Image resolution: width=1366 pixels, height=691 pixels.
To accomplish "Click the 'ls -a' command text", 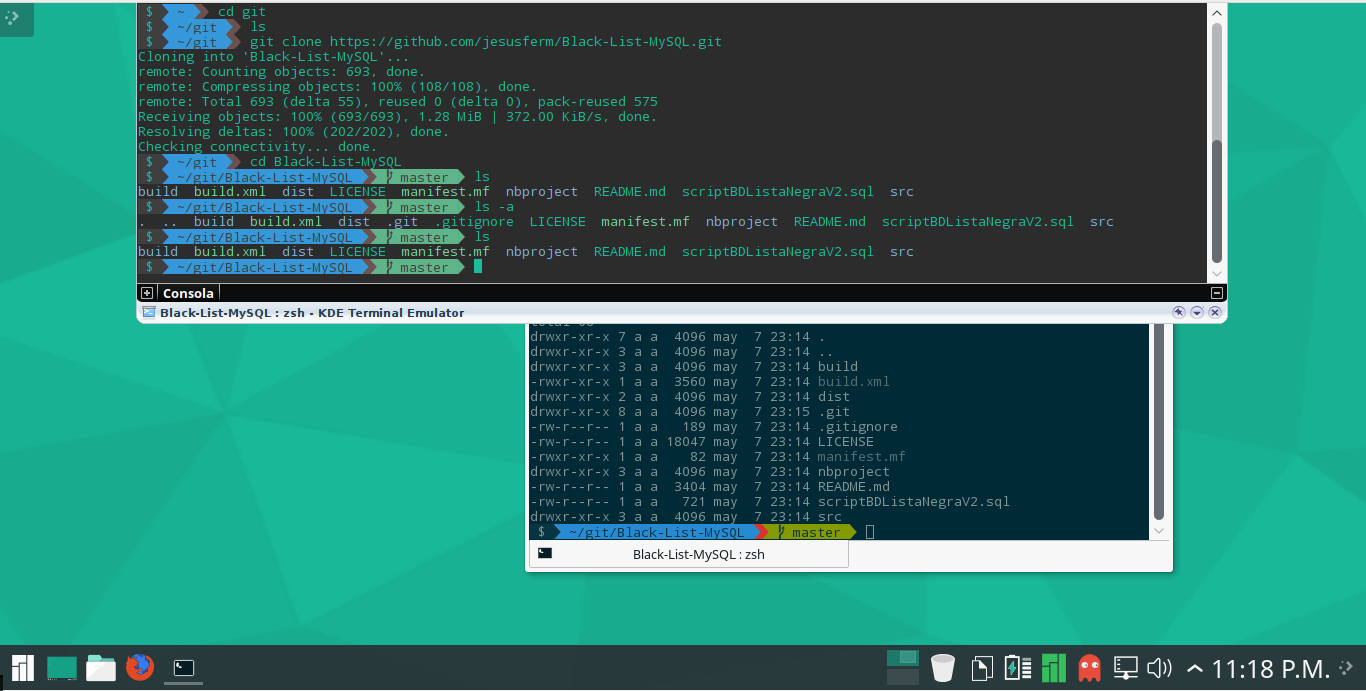I will [x=494, y=207].
